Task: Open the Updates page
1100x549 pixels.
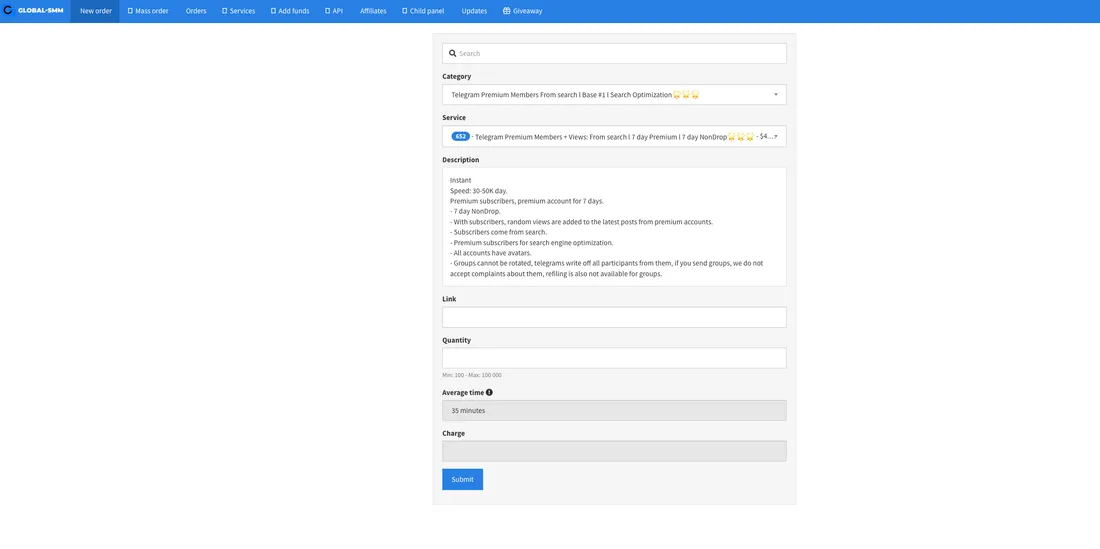Action: click(474, 11)
